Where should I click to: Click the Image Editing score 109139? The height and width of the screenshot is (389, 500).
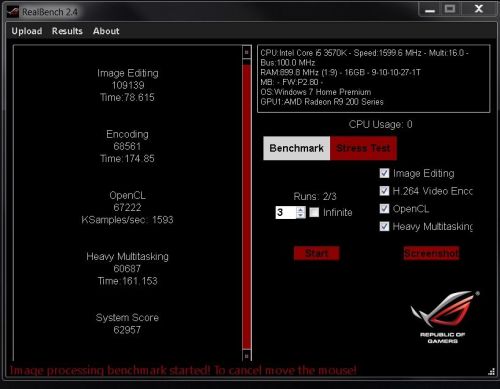[128, 85]
